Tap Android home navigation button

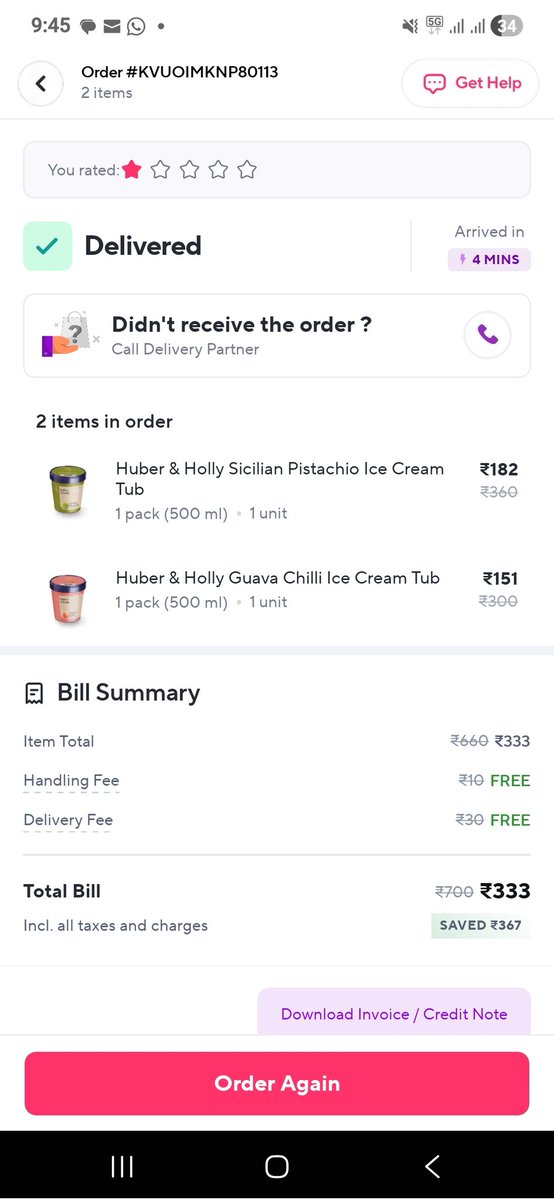[x=277, y=1166]
